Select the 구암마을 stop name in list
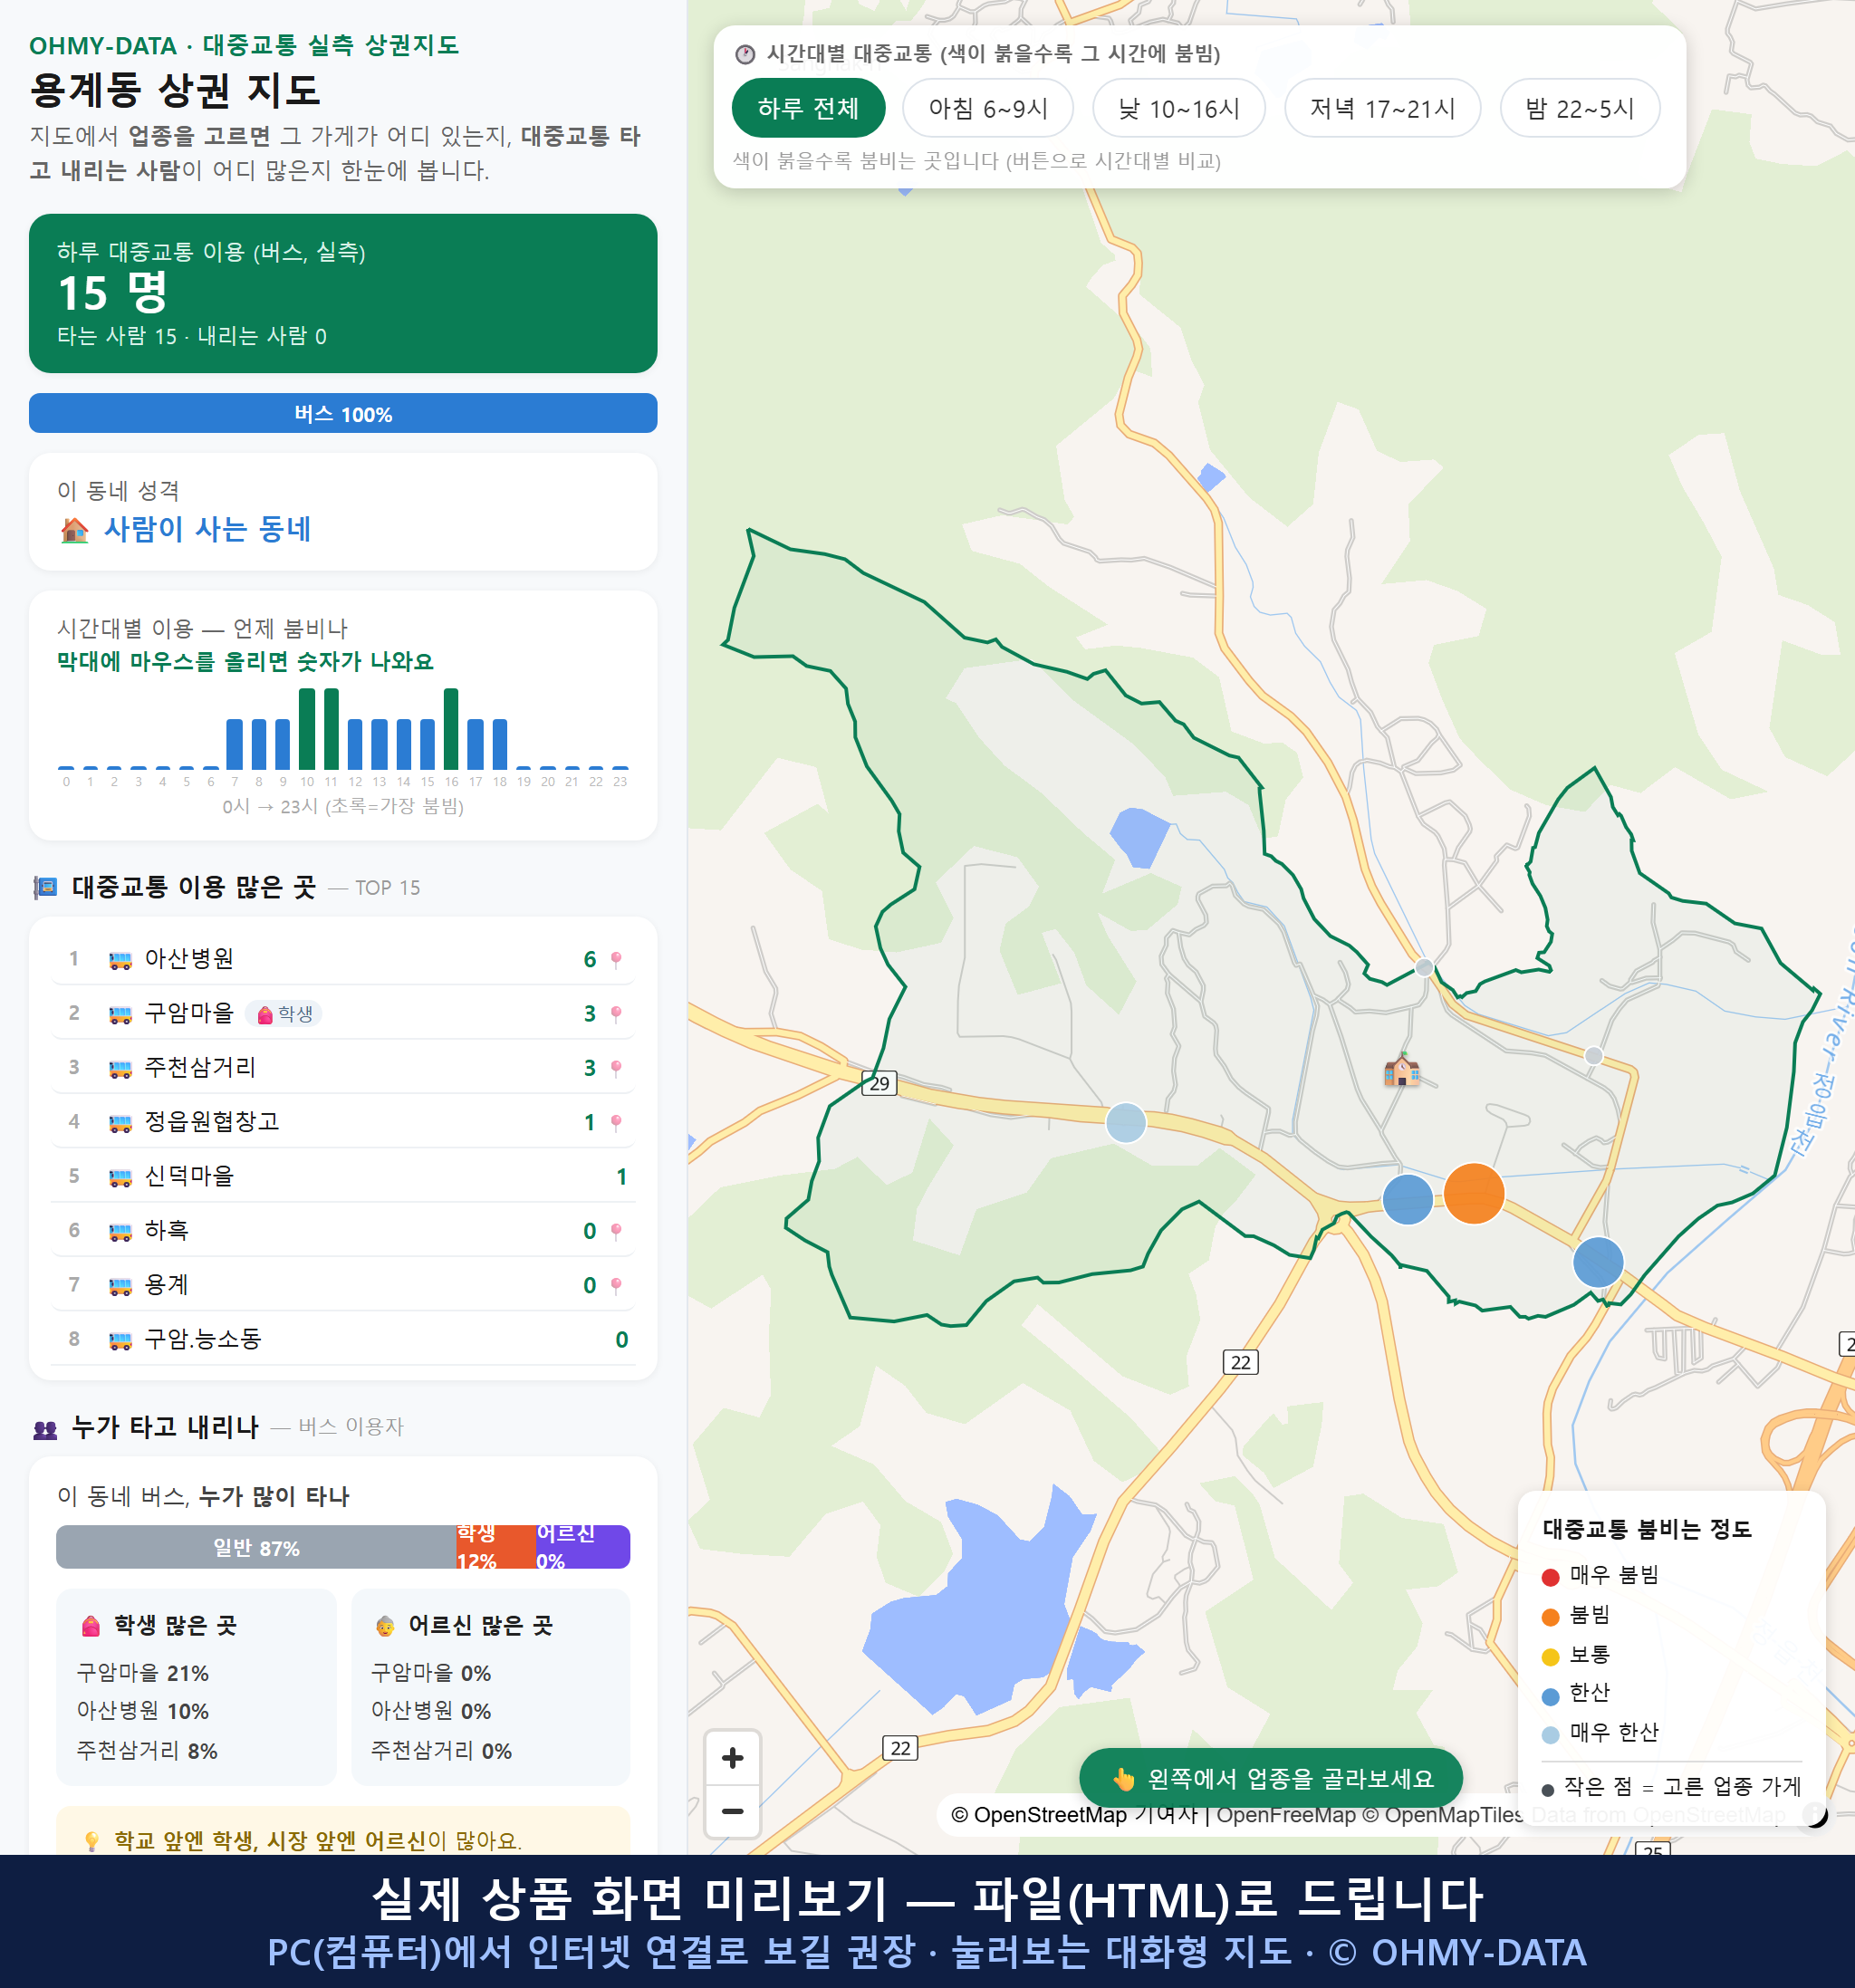The image size is (1855, 1988). pyautogui.click(x=189, y=1013)
